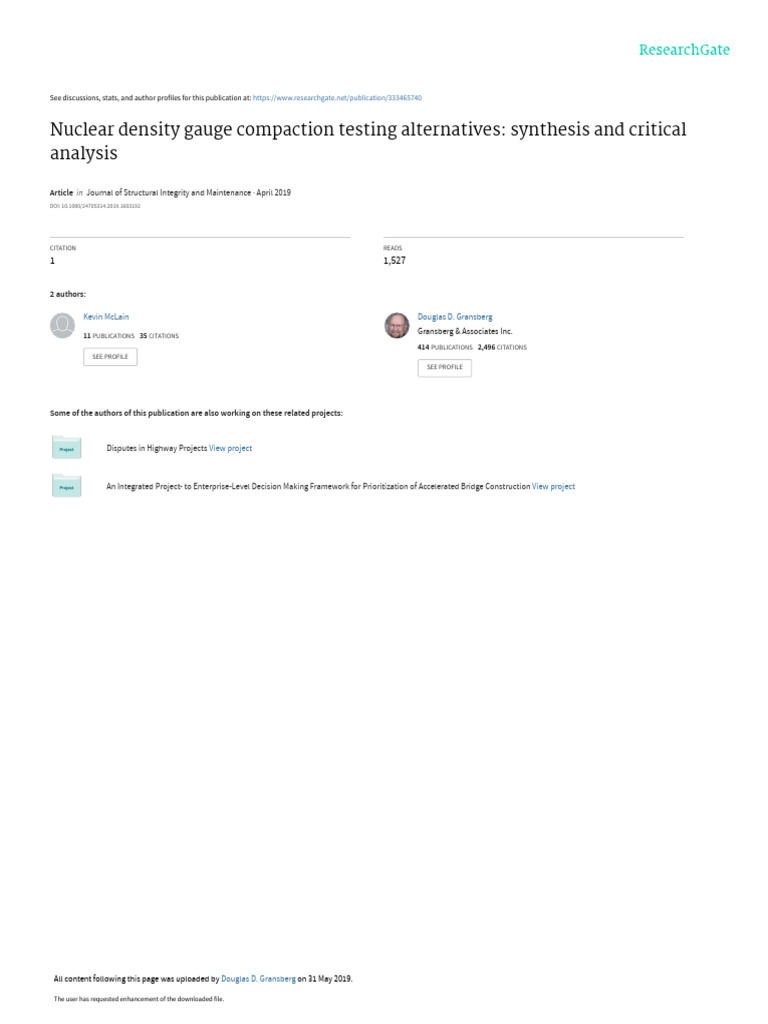
Task: Click the citation count under CITATION
Action: coord(53,260)
